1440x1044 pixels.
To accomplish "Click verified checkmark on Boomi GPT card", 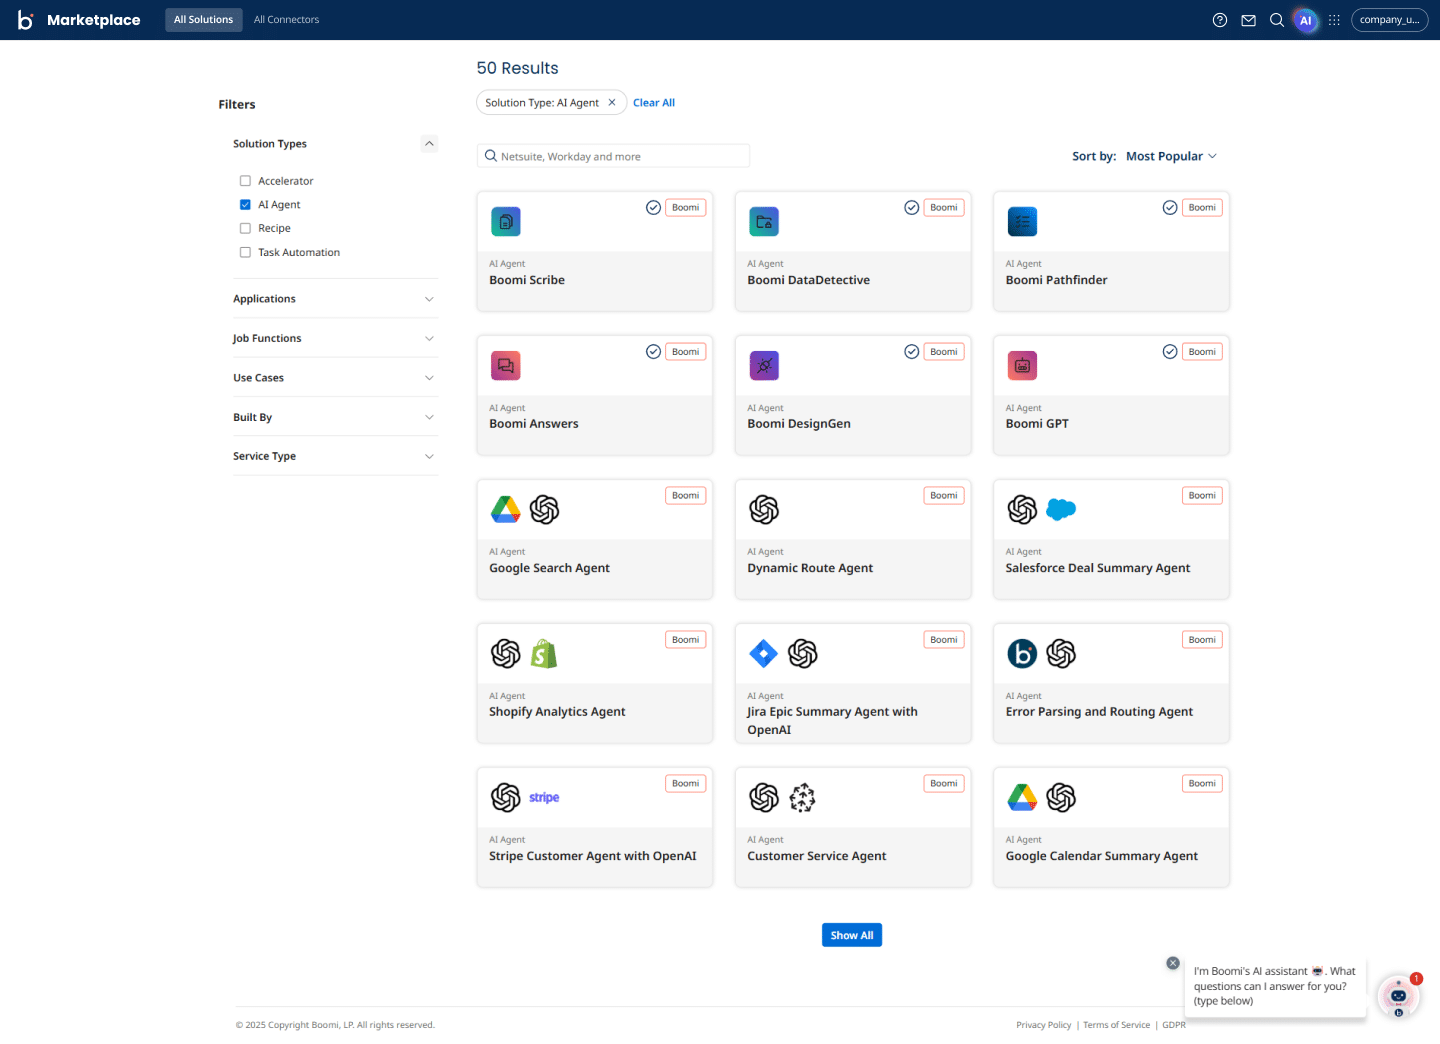I will point(1170,352).
